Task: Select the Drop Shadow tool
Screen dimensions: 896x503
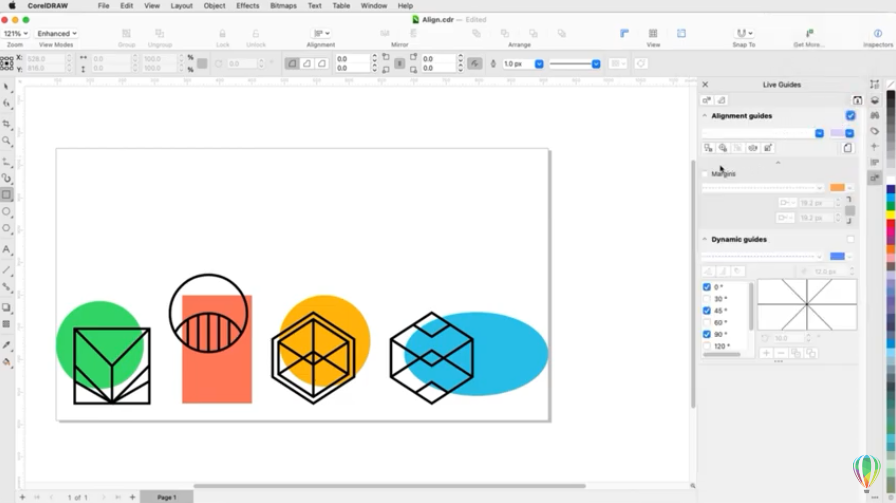Action: pyautogui.click(x=6, y=308)
